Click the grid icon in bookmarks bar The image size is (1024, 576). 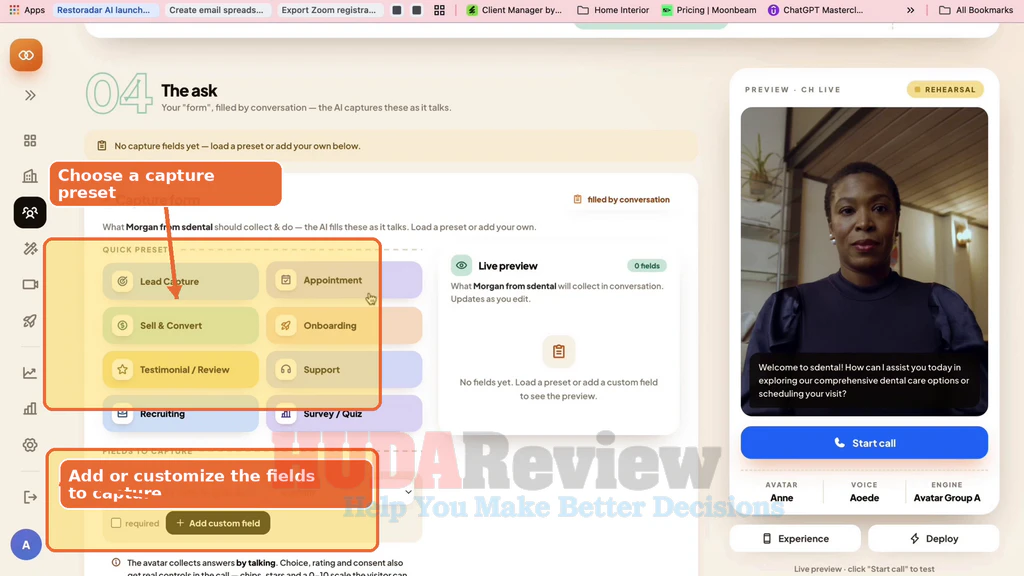click(440, 10)
